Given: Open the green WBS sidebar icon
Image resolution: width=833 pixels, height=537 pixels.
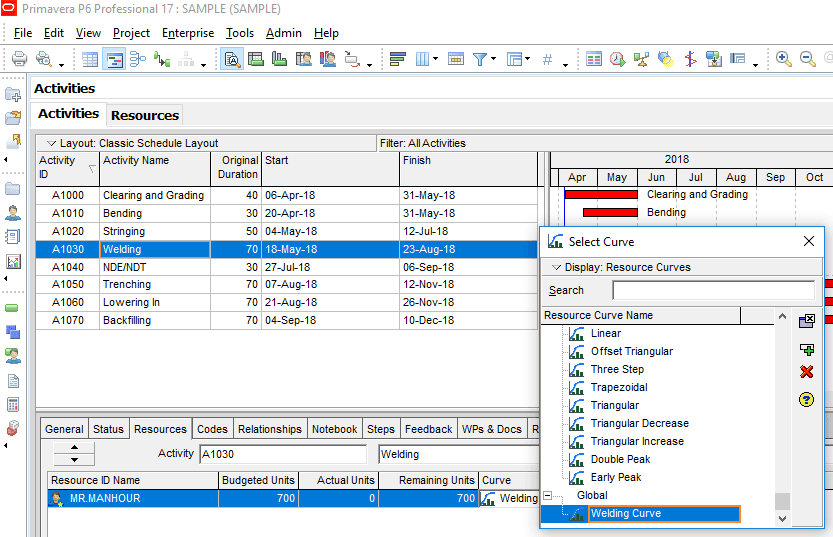Looking at the screenshot, I should (12, 308).
